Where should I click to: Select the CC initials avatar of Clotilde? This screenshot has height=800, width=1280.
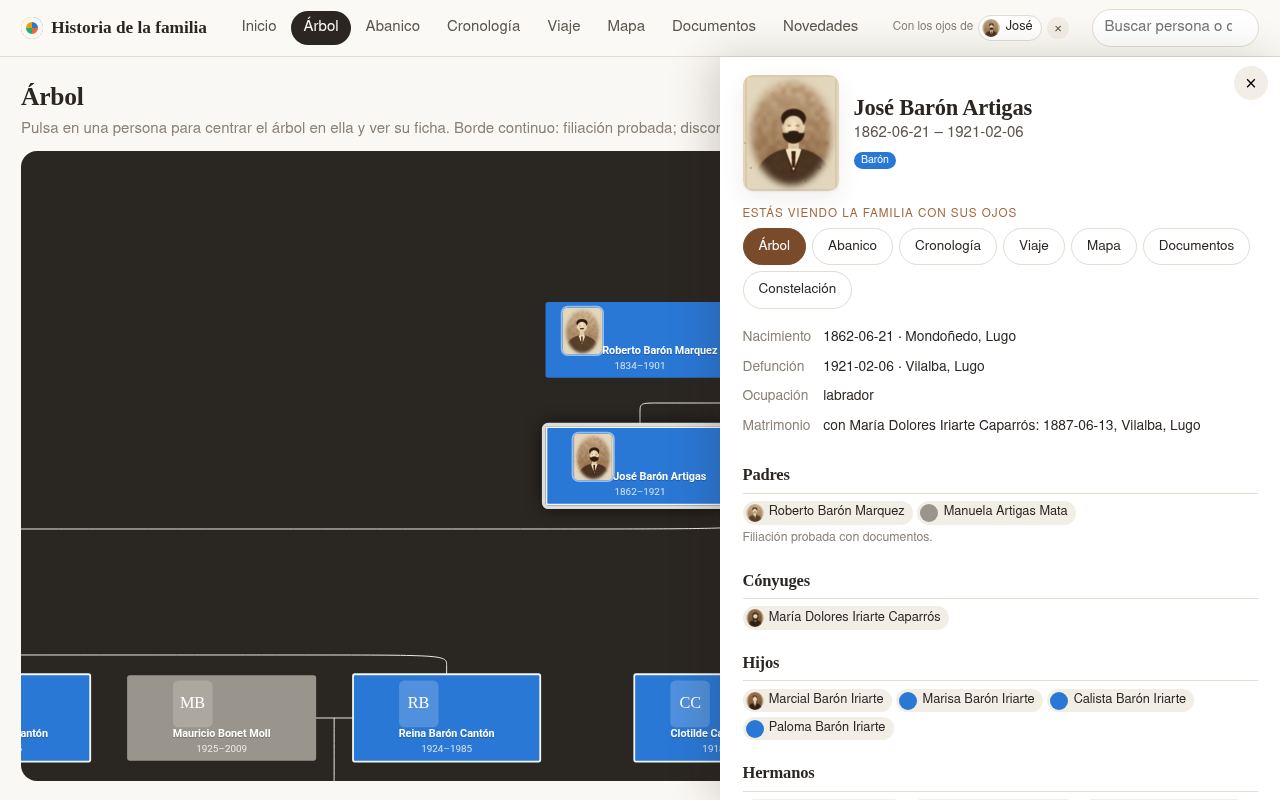coord(690,703)
